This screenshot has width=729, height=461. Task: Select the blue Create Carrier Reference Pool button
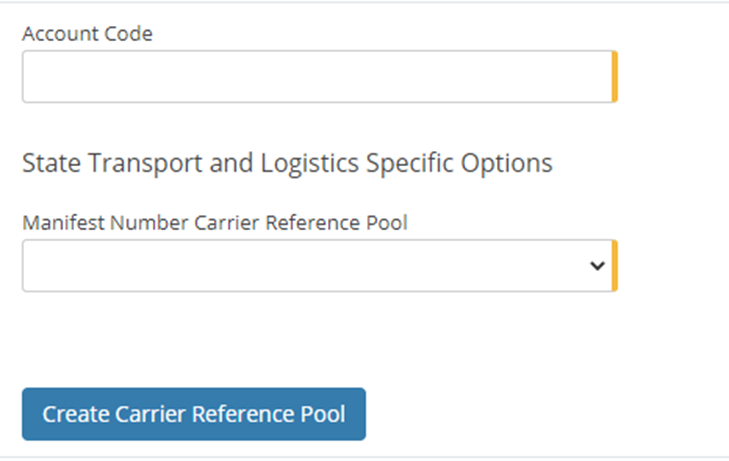pyautogui.click(x=194, y=414)
